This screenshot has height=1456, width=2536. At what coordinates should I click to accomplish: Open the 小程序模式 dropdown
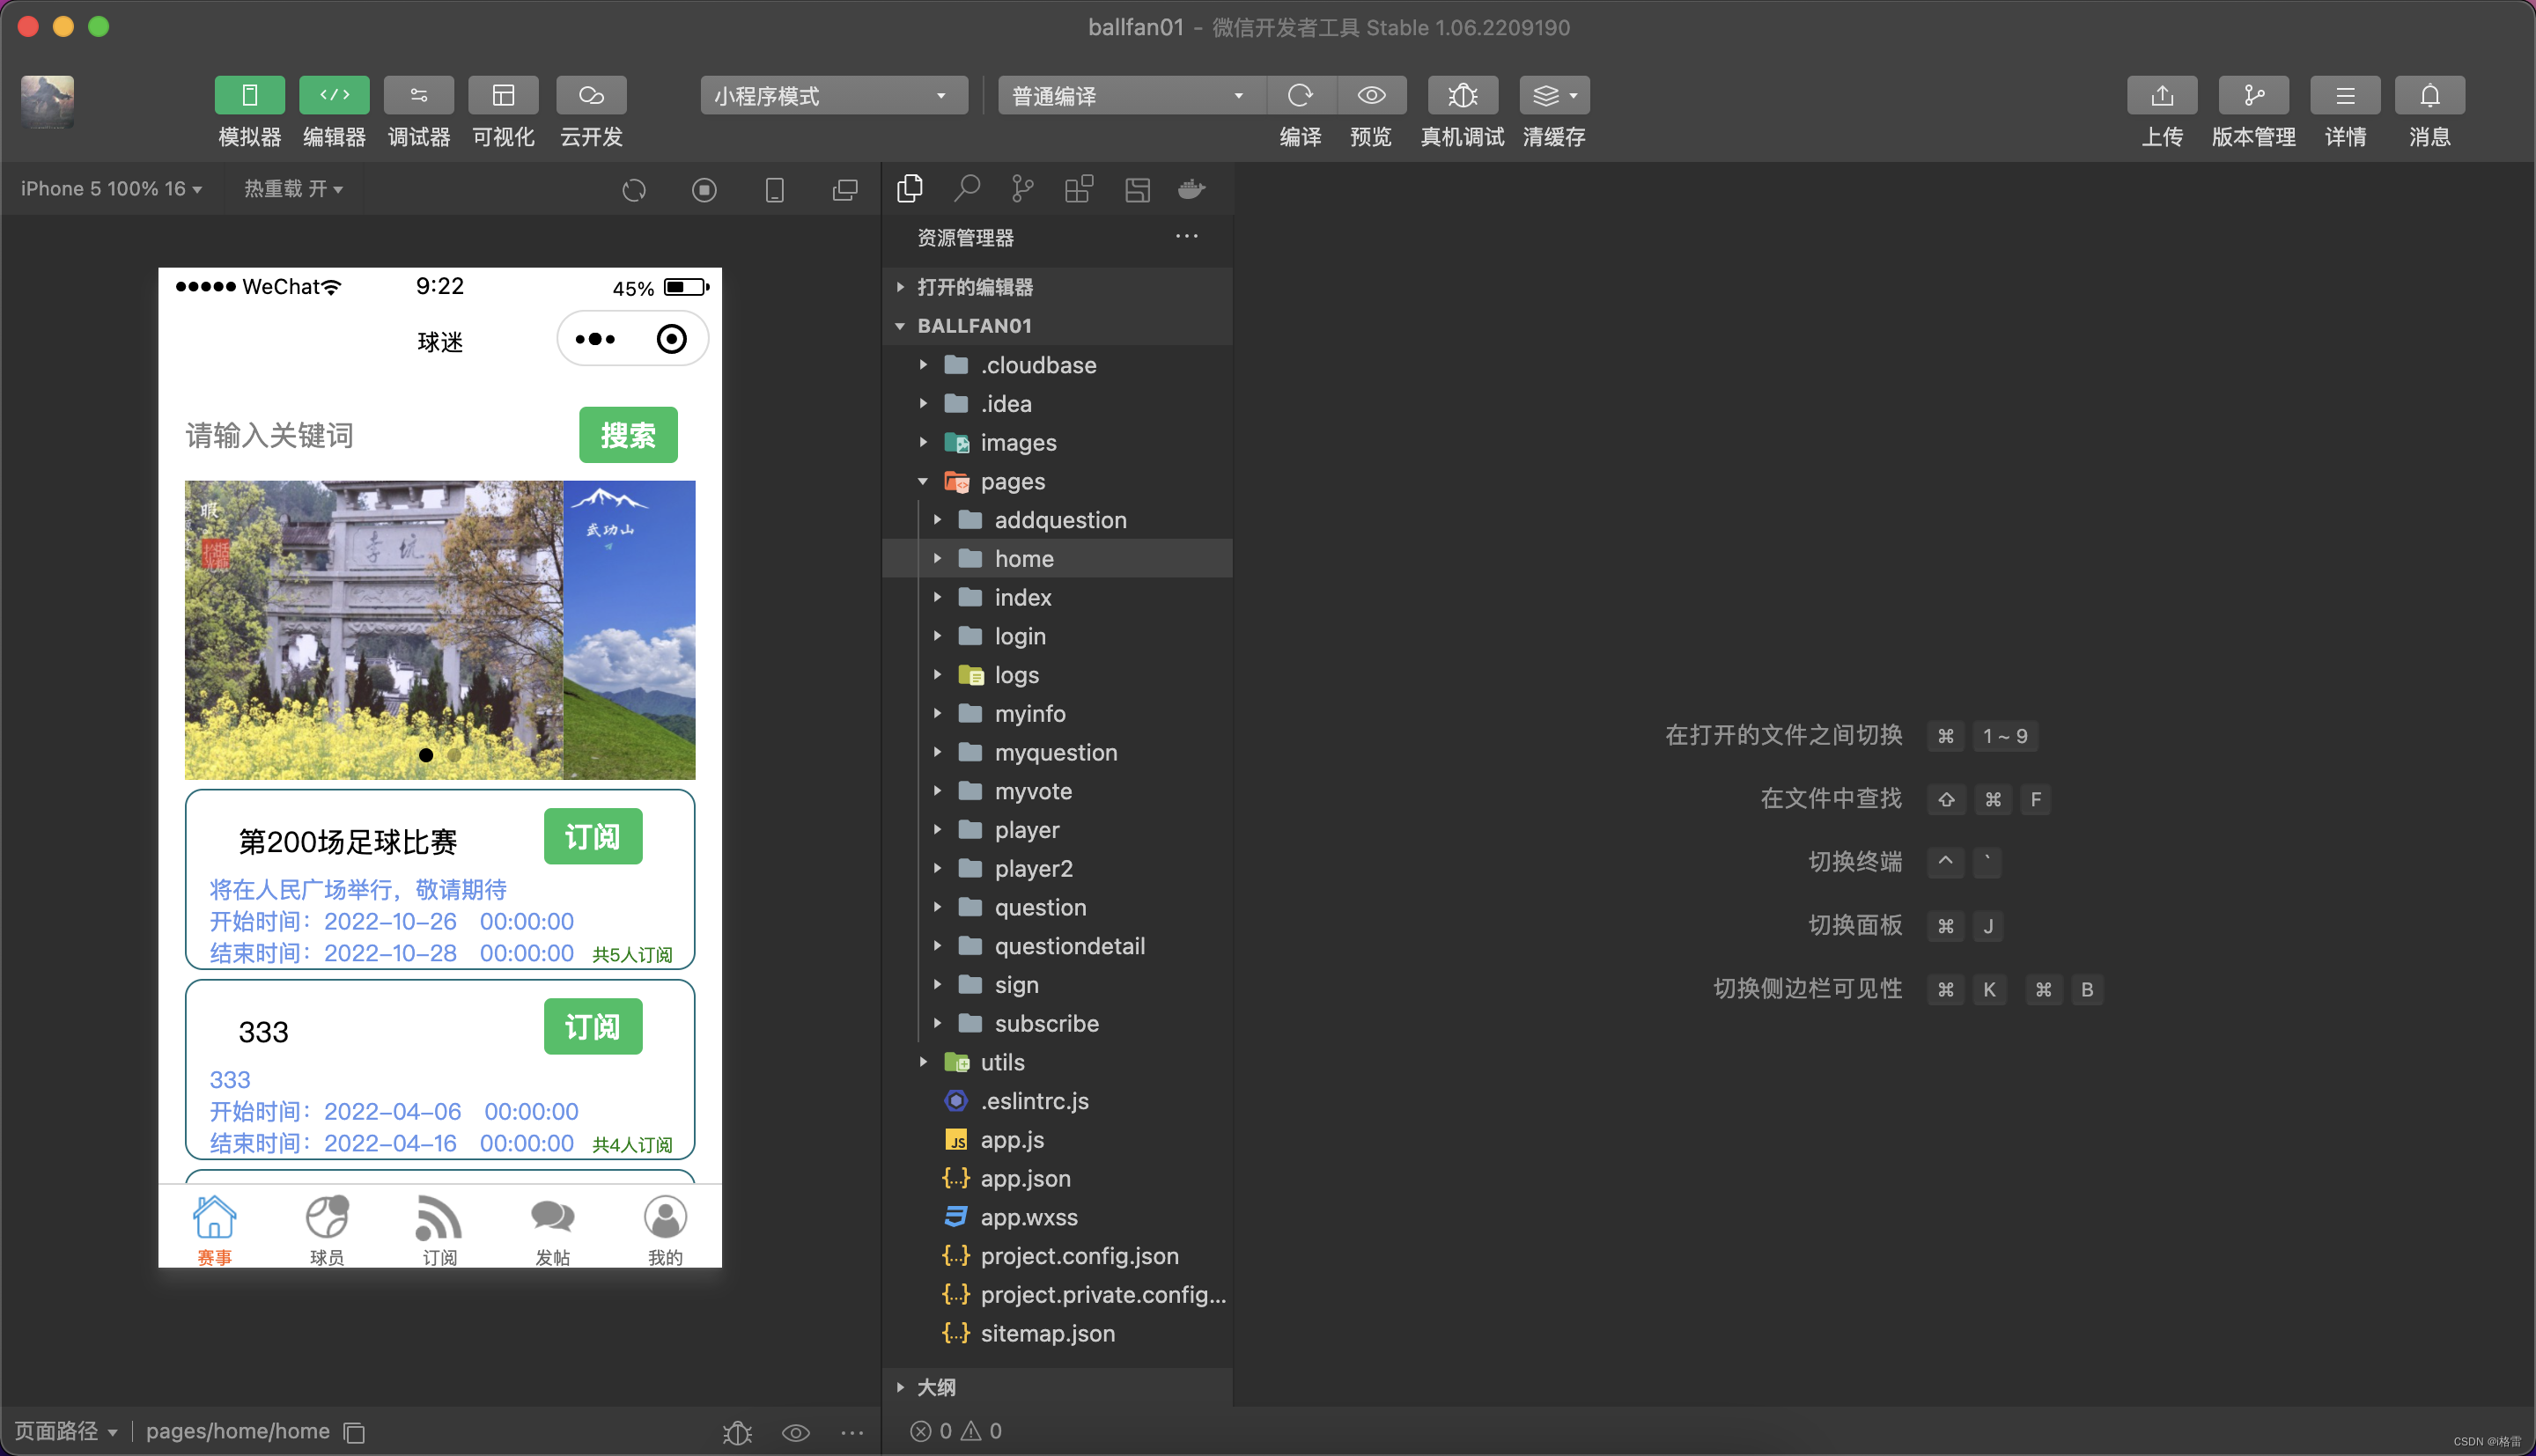tap(833, 95)
